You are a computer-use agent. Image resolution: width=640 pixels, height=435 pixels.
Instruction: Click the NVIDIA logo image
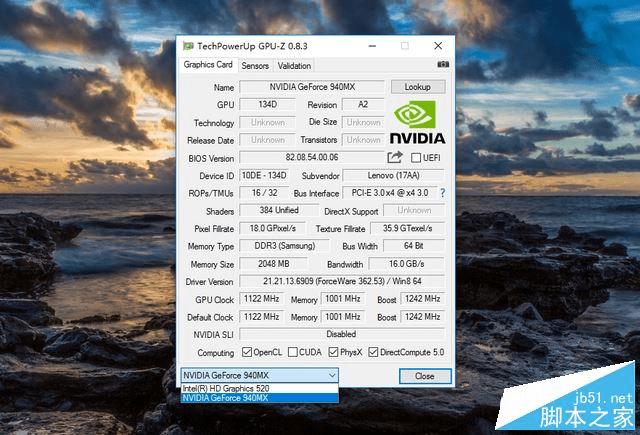(417, 122)
